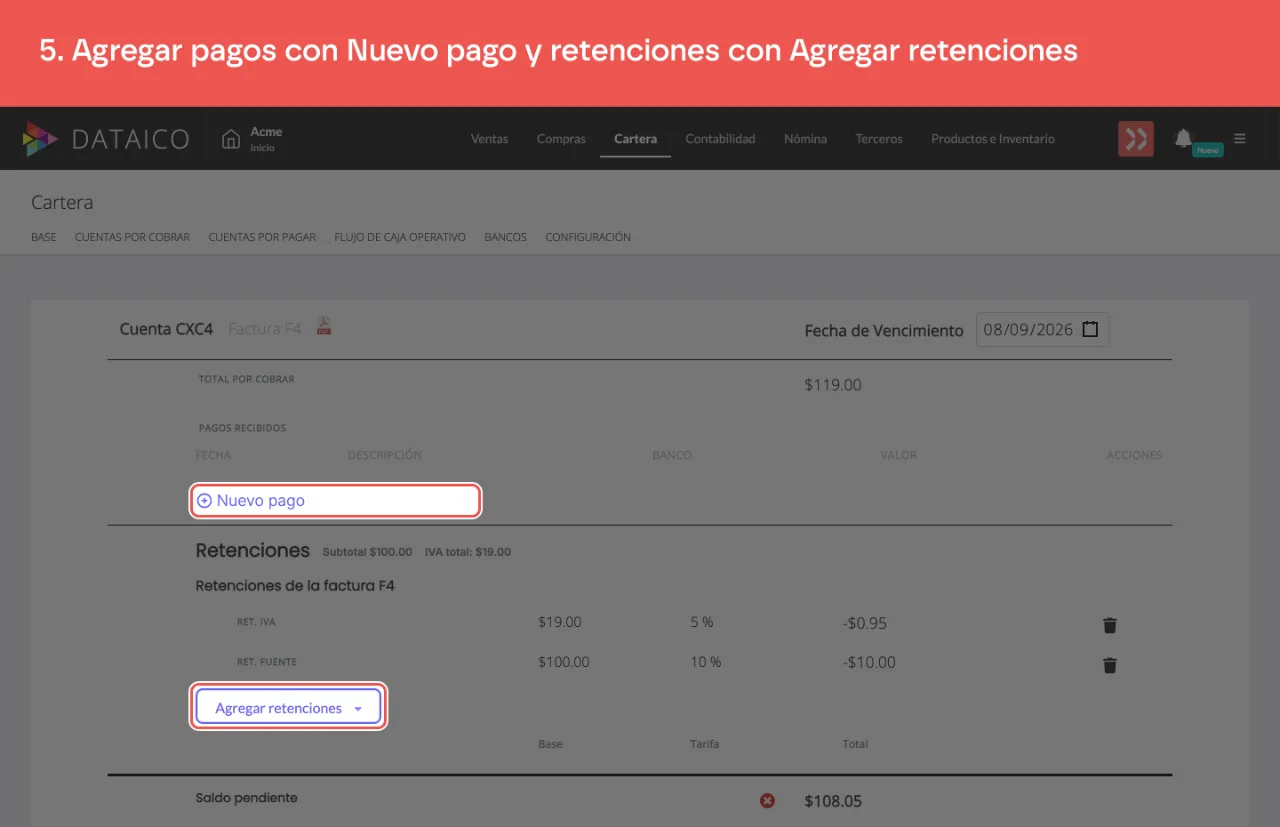Open Productos e Inventario menu
1280x827 pixels.
coord(993,139)
